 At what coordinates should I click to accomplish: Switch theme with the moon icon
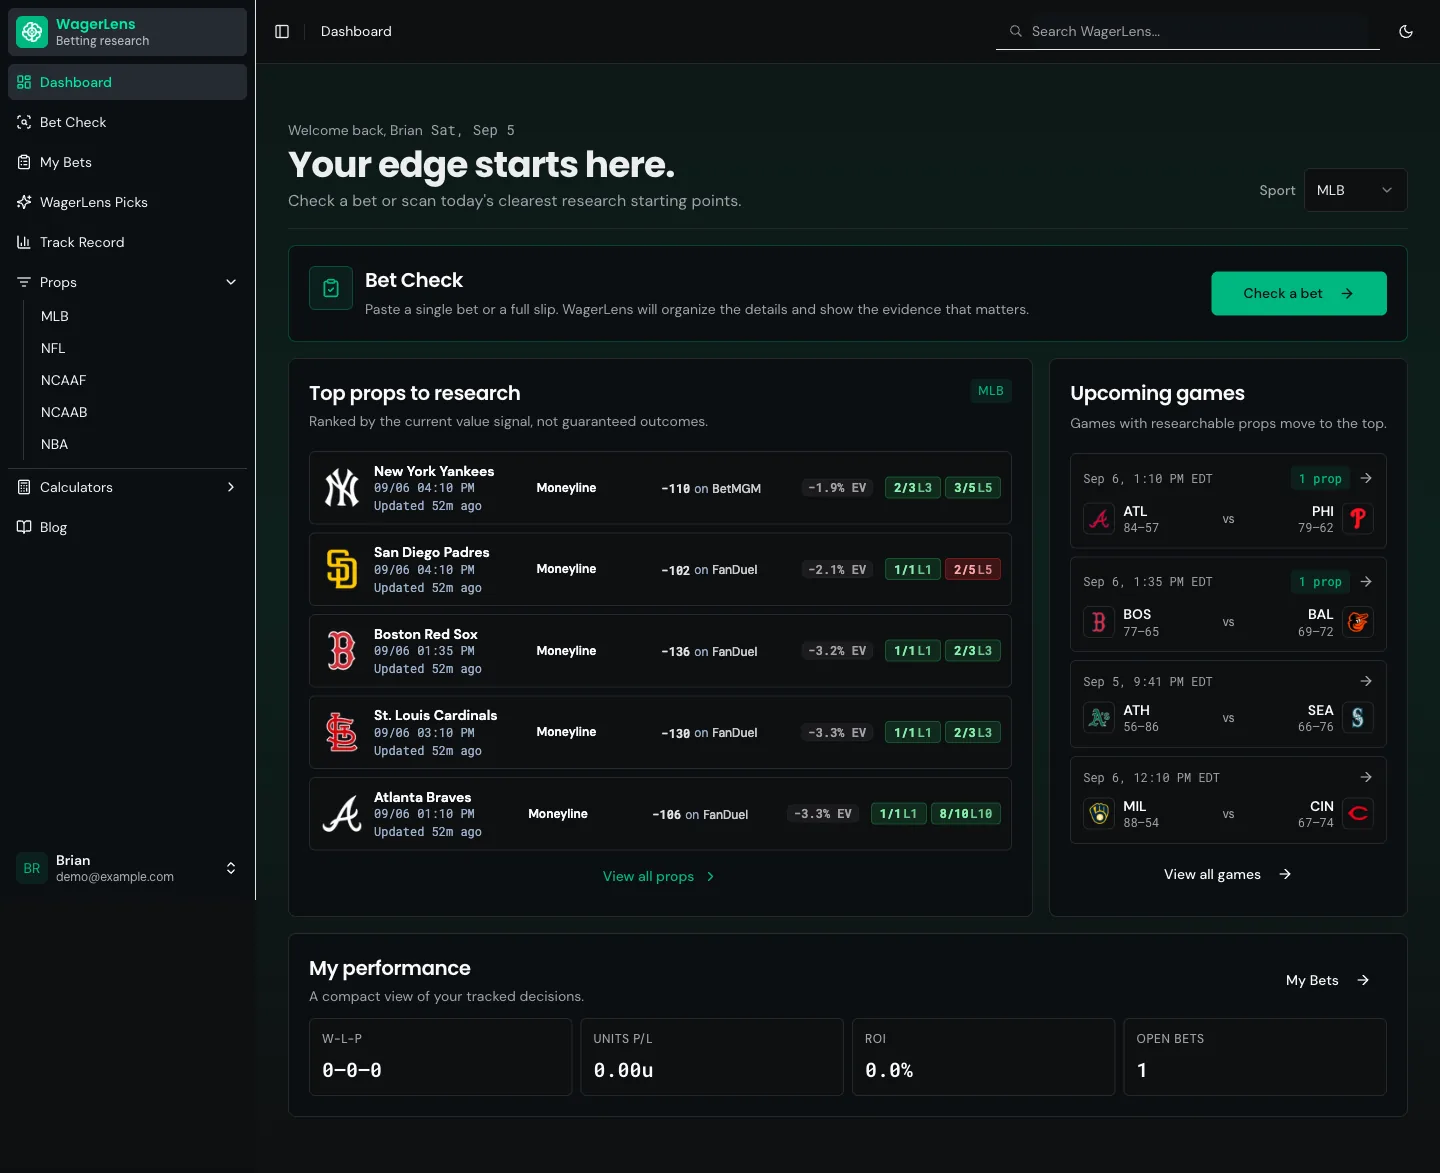coord(1406,32)
